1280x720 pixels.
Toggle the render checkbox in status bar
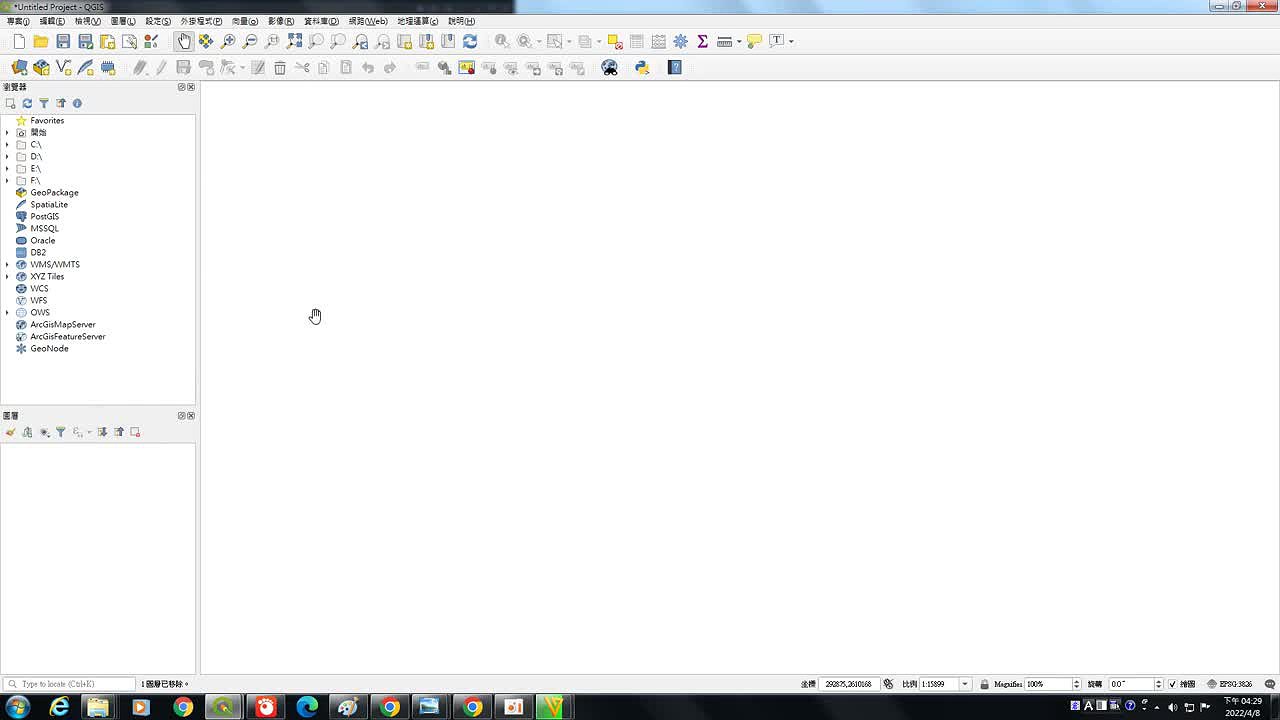(x=1172, y=684)
